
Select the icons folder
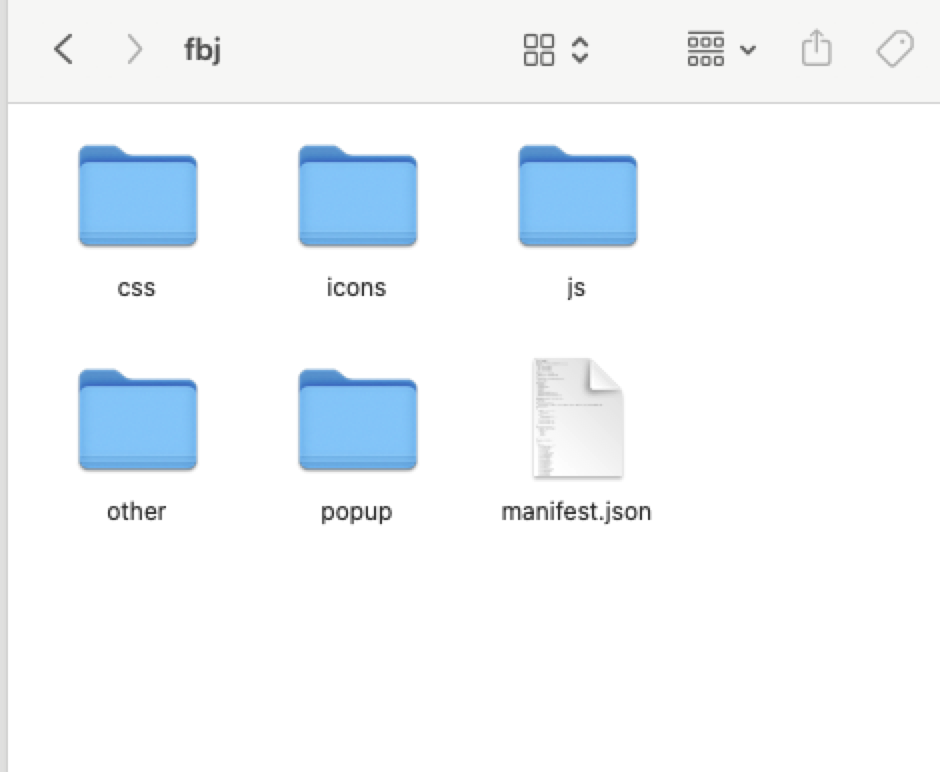coord(357,197)
